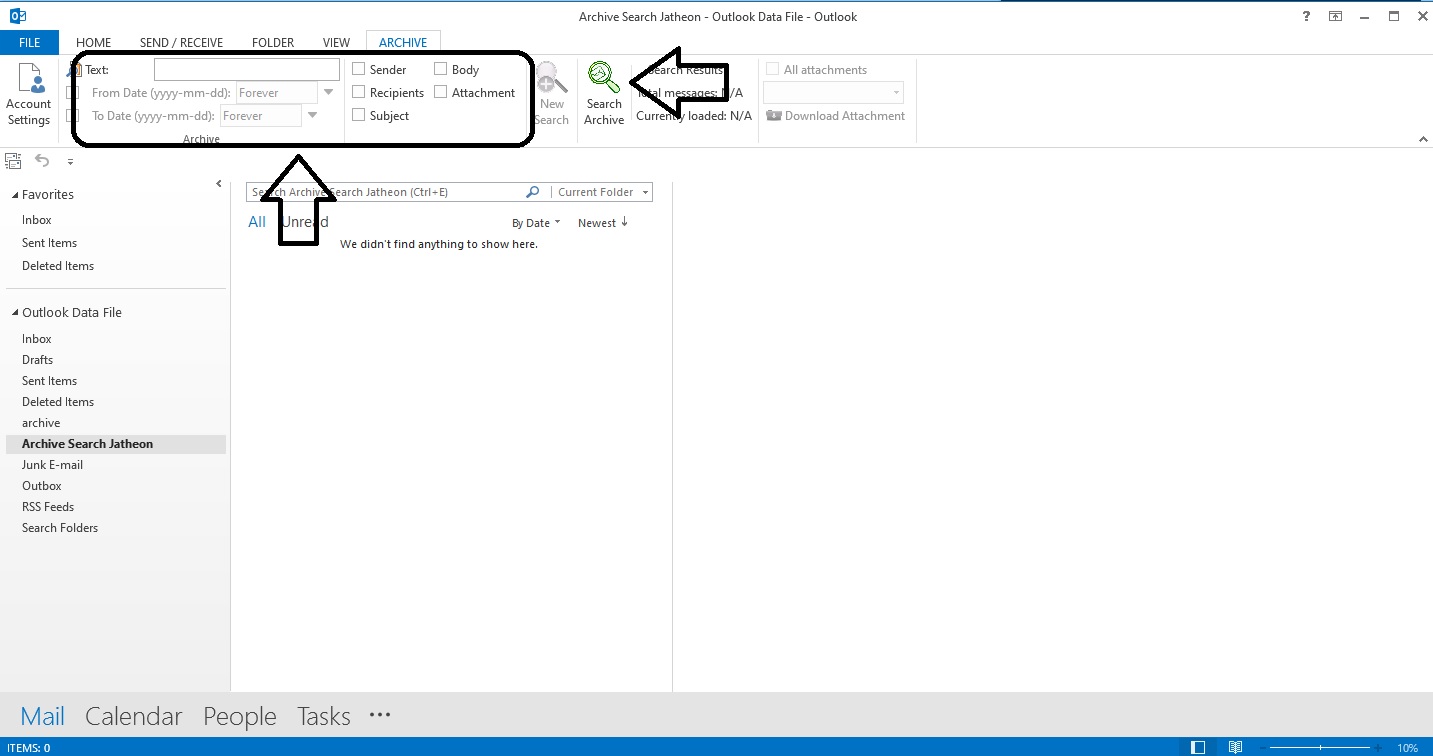The image size is (1433, 756).
Task: Click the From Date input field
Action: pyautogui.click(x=277, y=93)
